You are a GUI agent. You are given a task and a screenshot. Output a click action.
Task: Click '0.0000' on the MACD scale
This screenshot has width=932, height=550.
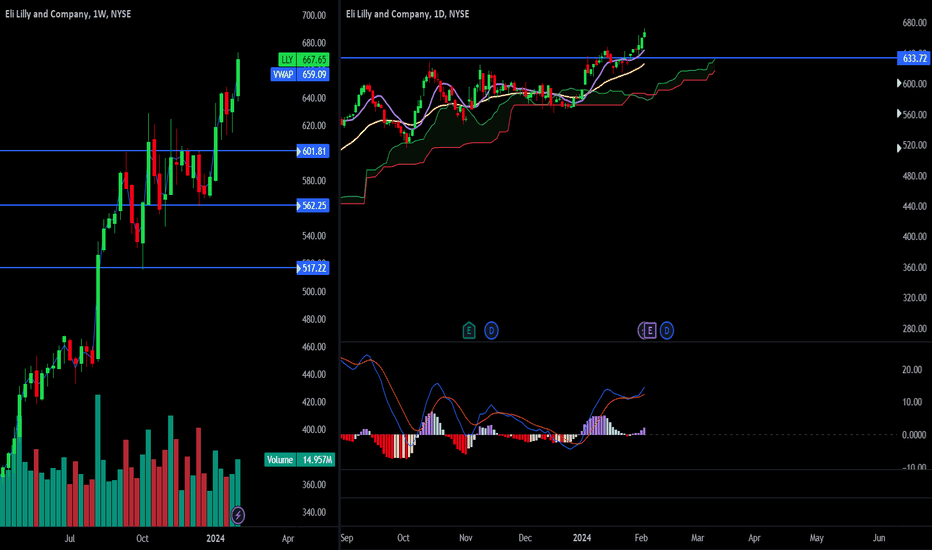point(914,435)
